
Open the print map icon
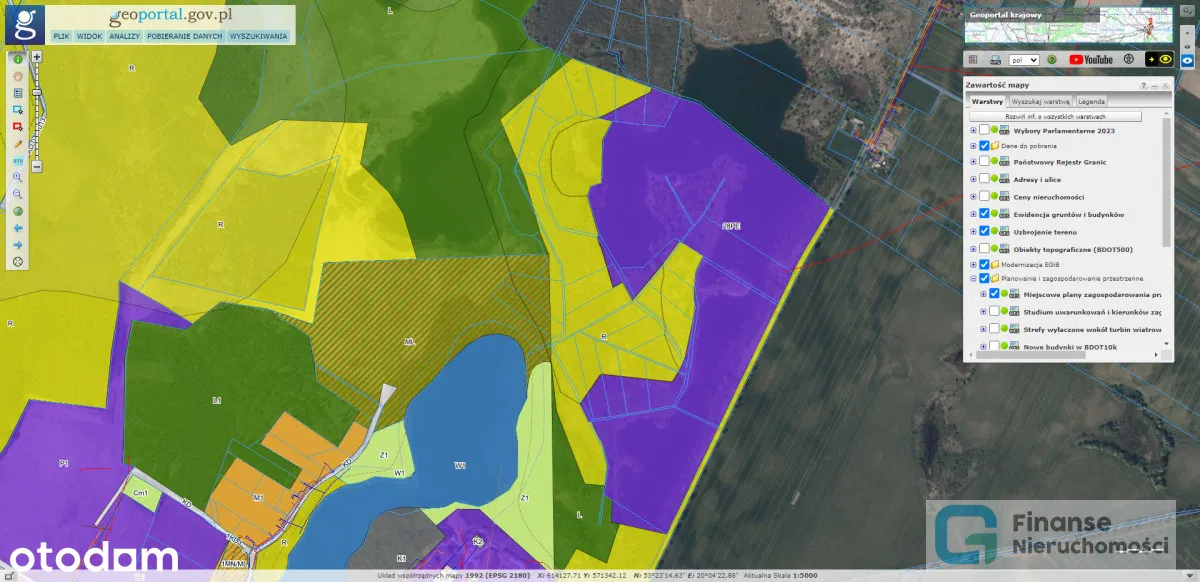[x=995, y=60]
